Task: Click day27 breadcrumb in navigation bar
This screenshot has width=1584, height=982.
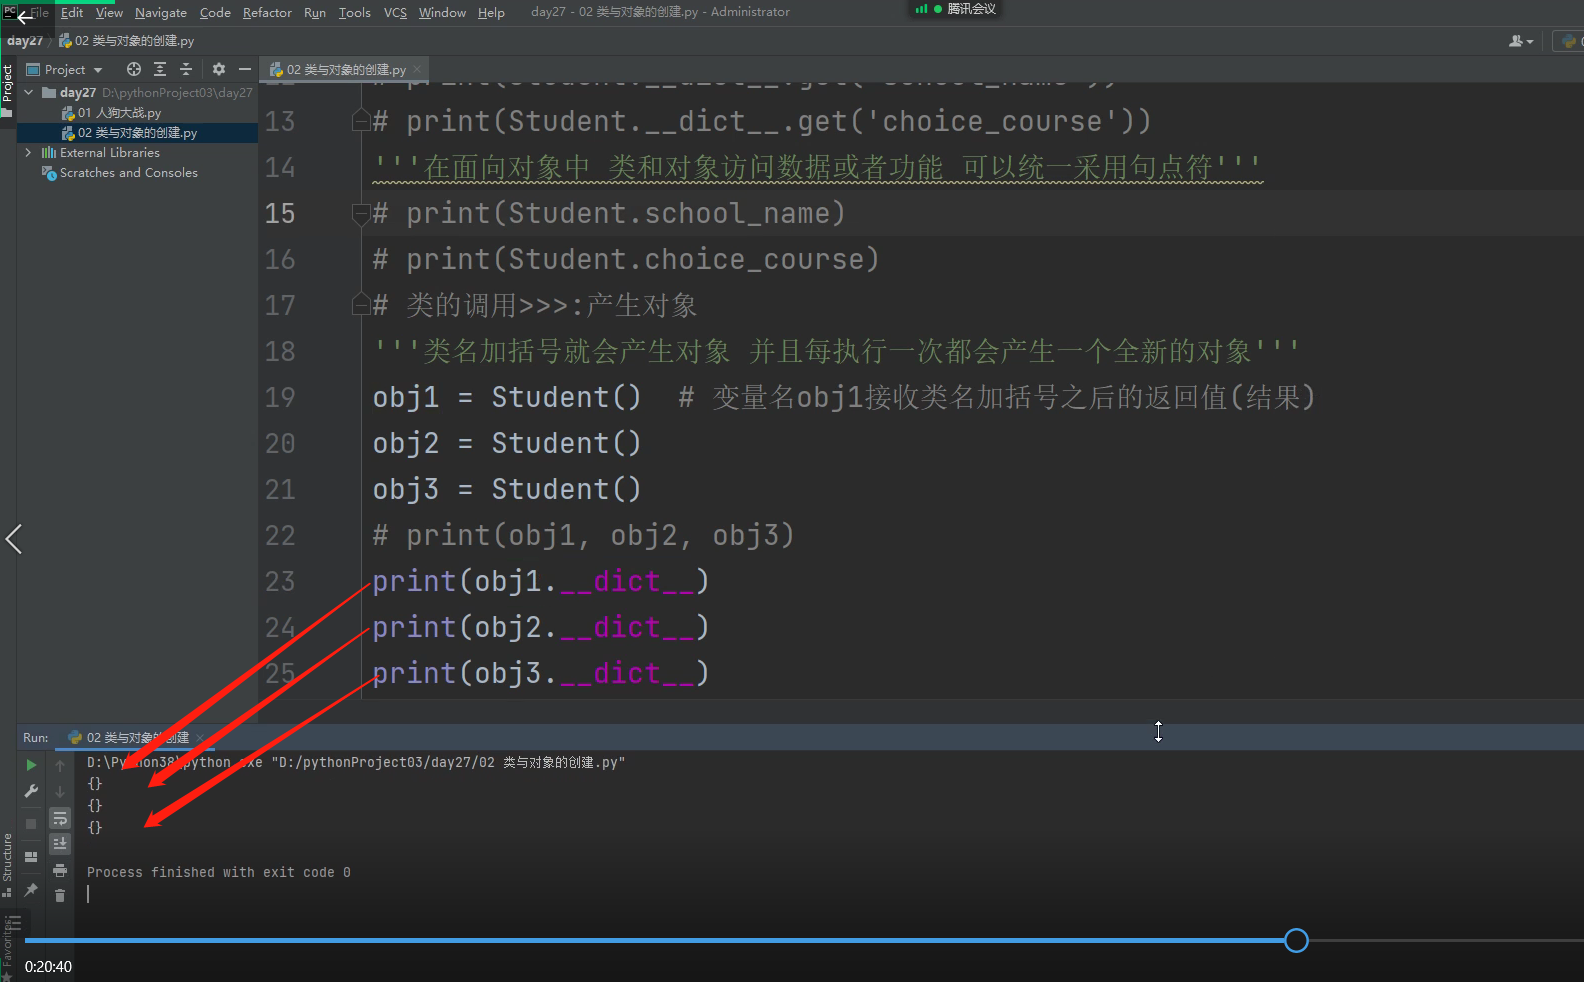Action: [x=25, y=41]
